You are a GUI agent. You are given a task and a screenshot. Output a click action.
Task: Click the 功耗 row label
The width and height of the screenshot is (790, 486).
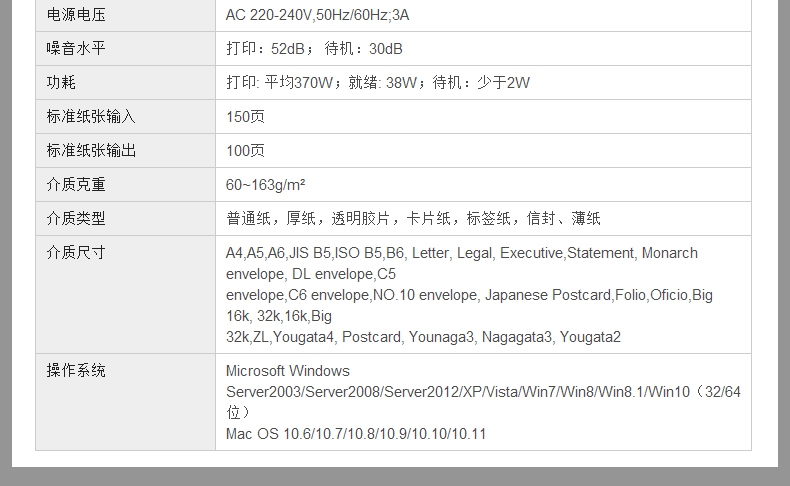point(61,82)
